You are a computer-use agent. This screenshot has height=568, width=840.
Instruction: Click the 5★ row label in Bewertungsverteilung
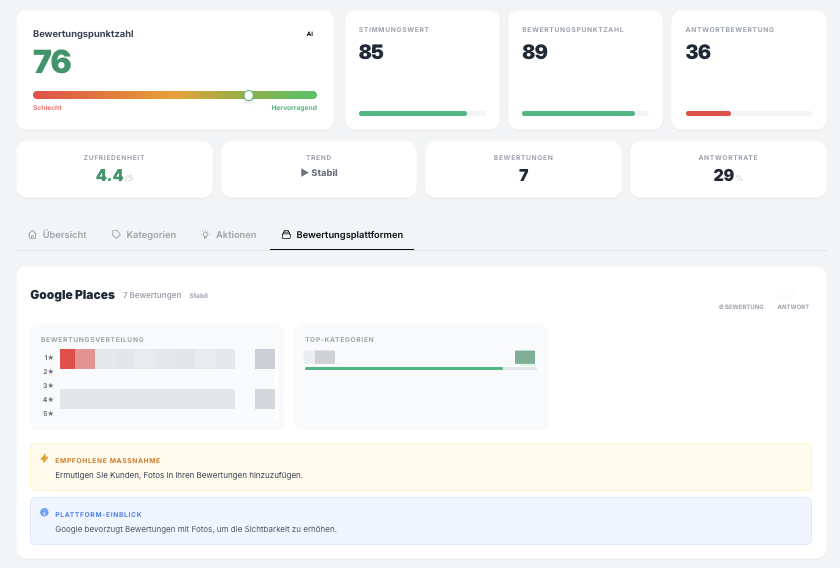[x=48, y=414]
